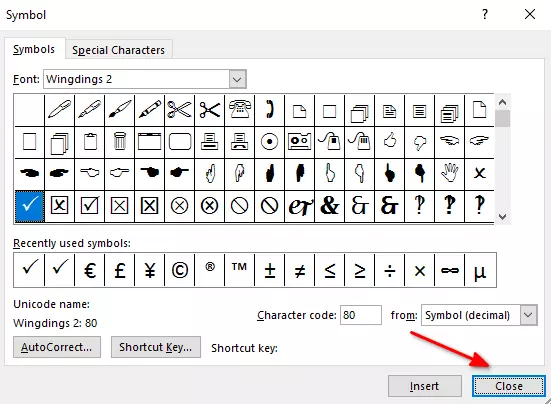
Task: Select the Symbols tab
Action: pos(34,49)
